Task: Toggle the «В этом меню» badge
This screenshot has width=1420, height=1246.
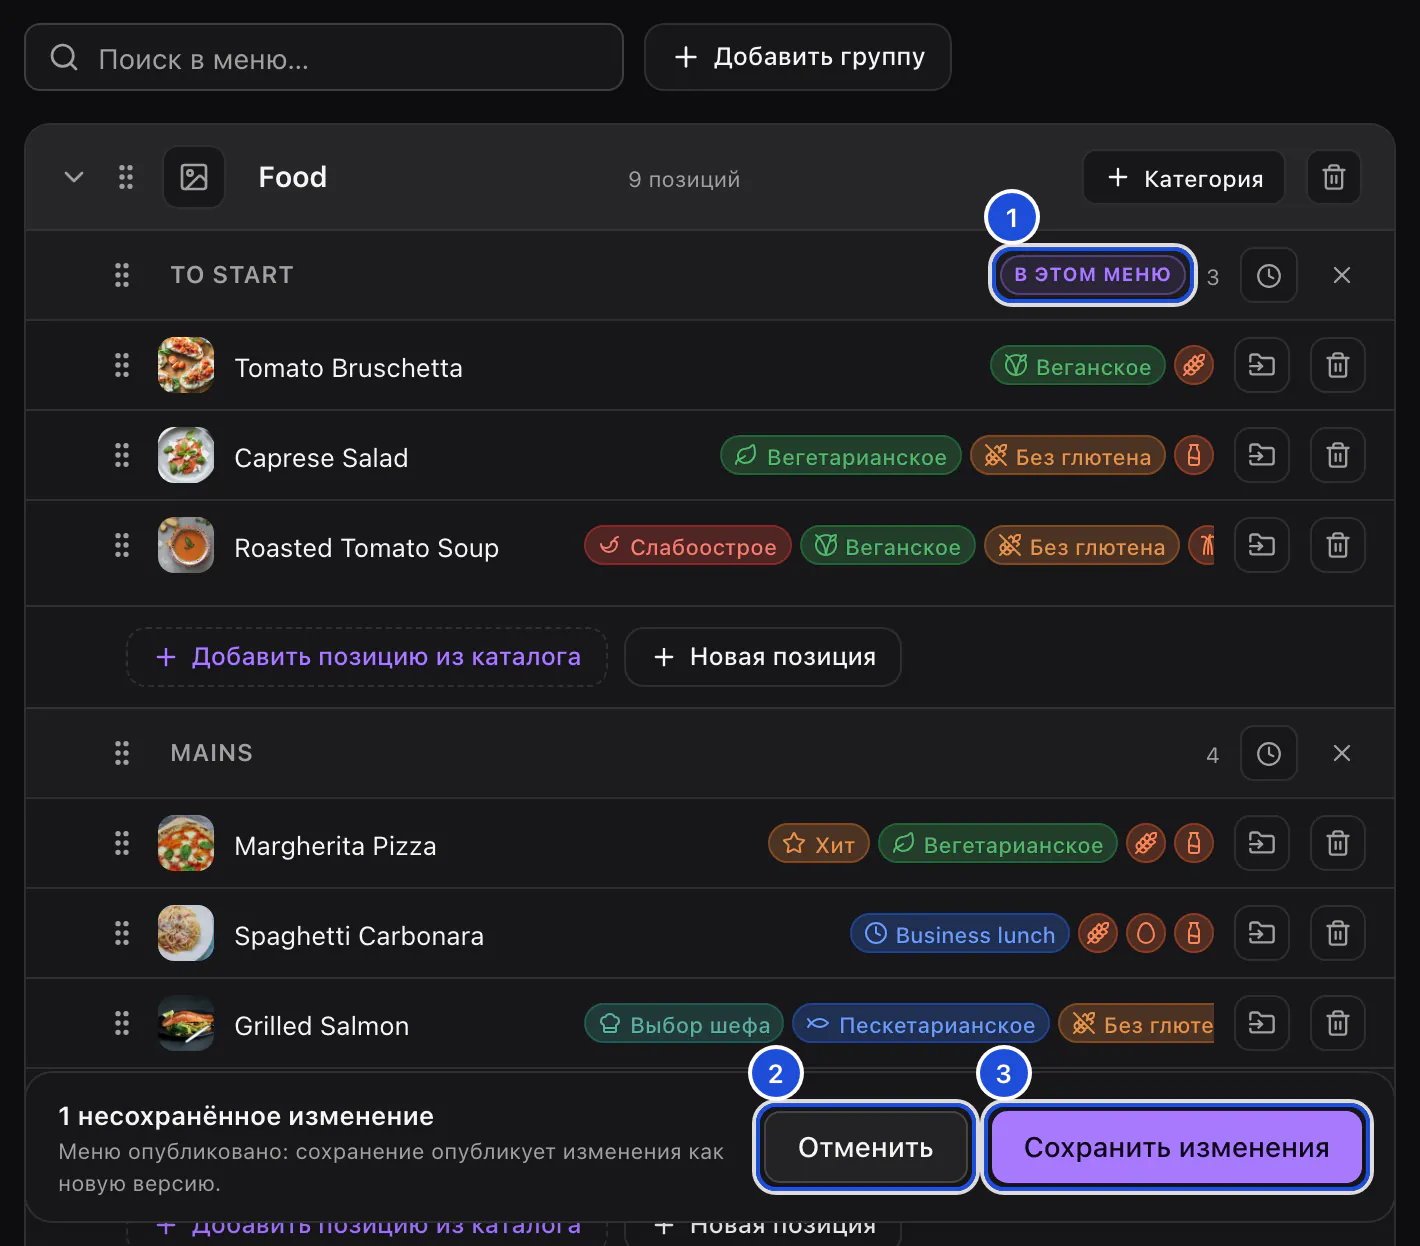Action: click(1092, 275)
